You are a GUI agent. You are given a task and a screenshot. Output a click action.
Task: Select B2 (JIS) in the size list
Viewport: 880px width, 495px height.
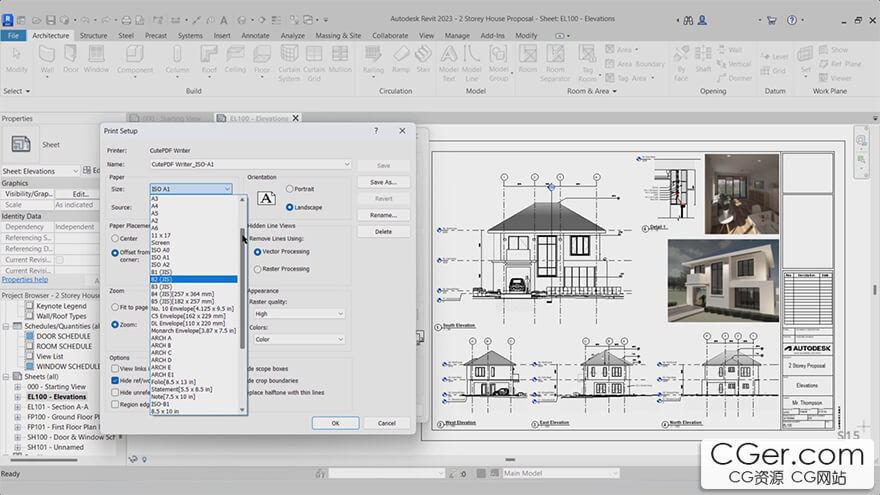tap(194, 279)
